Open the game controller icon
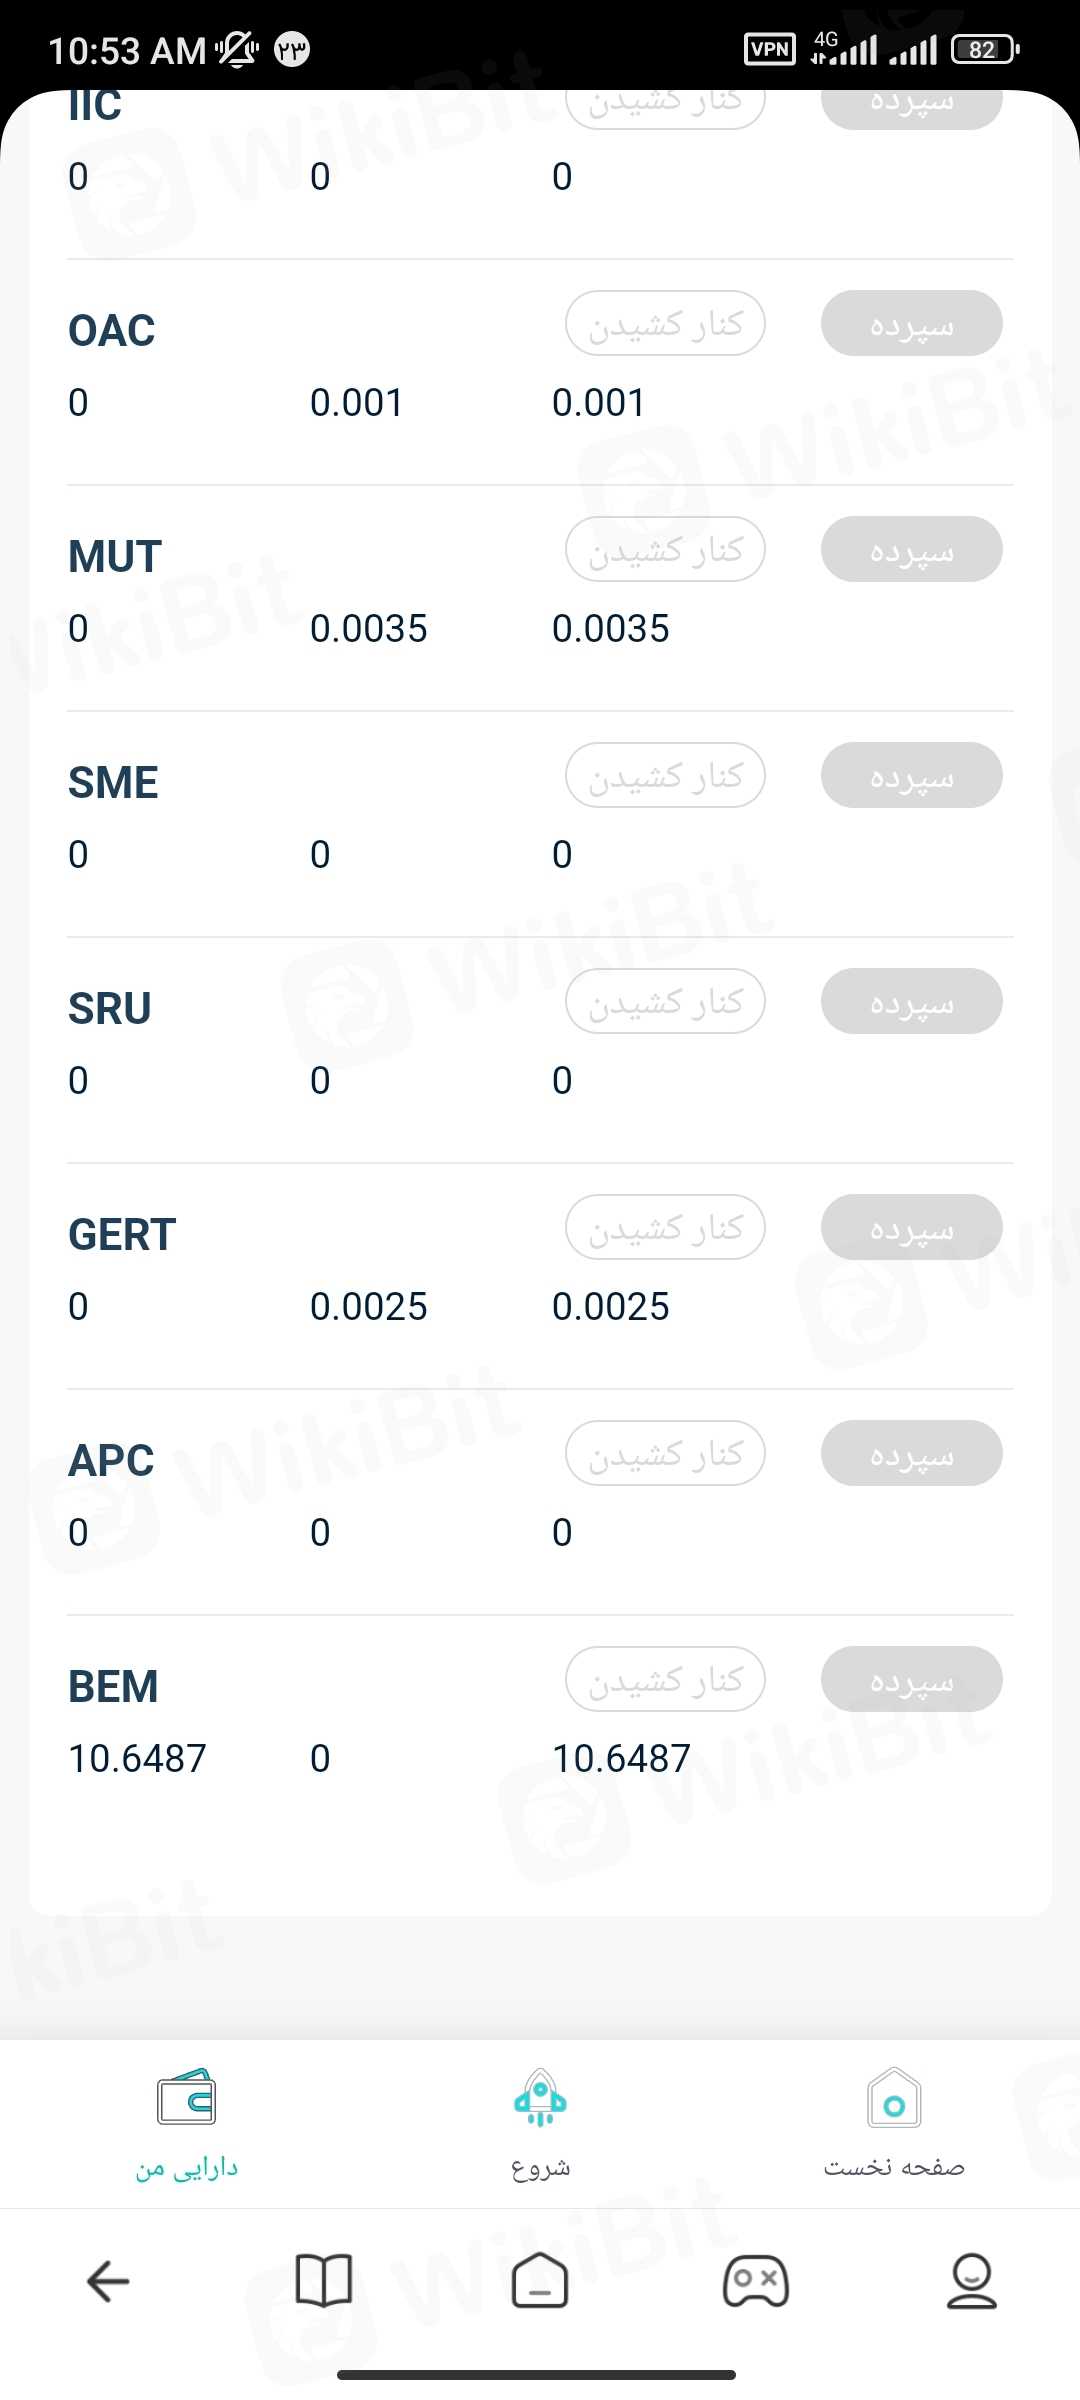Screen dimensions: 1080x2400 (756, 2281)
